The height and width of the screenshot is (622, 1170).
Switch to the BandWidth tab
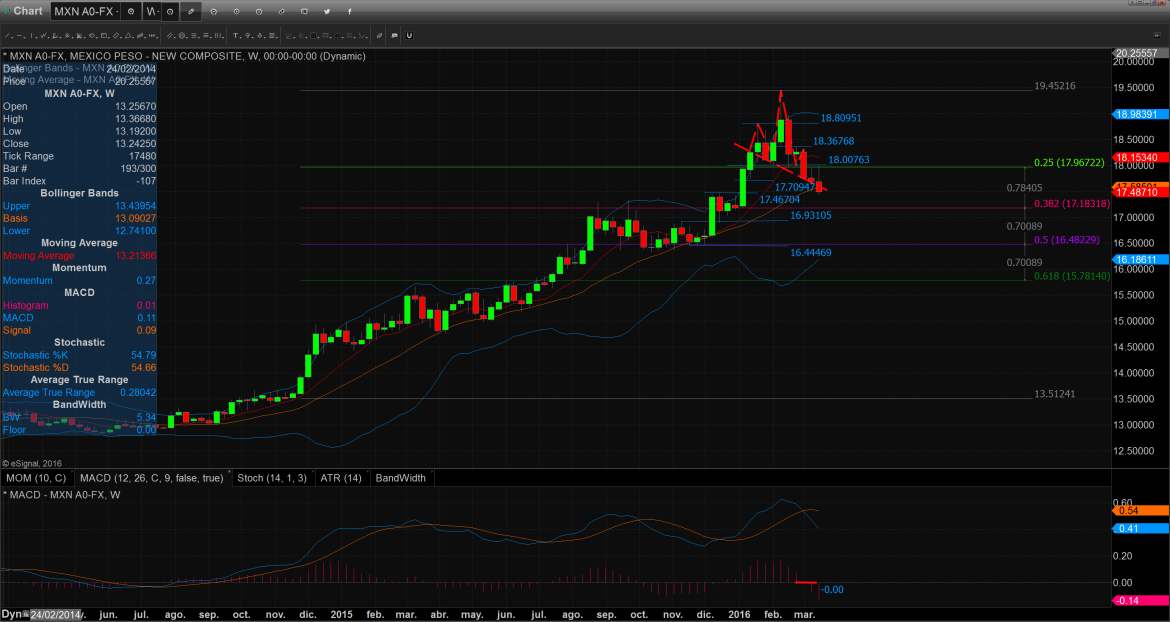(x=401, y=478)
